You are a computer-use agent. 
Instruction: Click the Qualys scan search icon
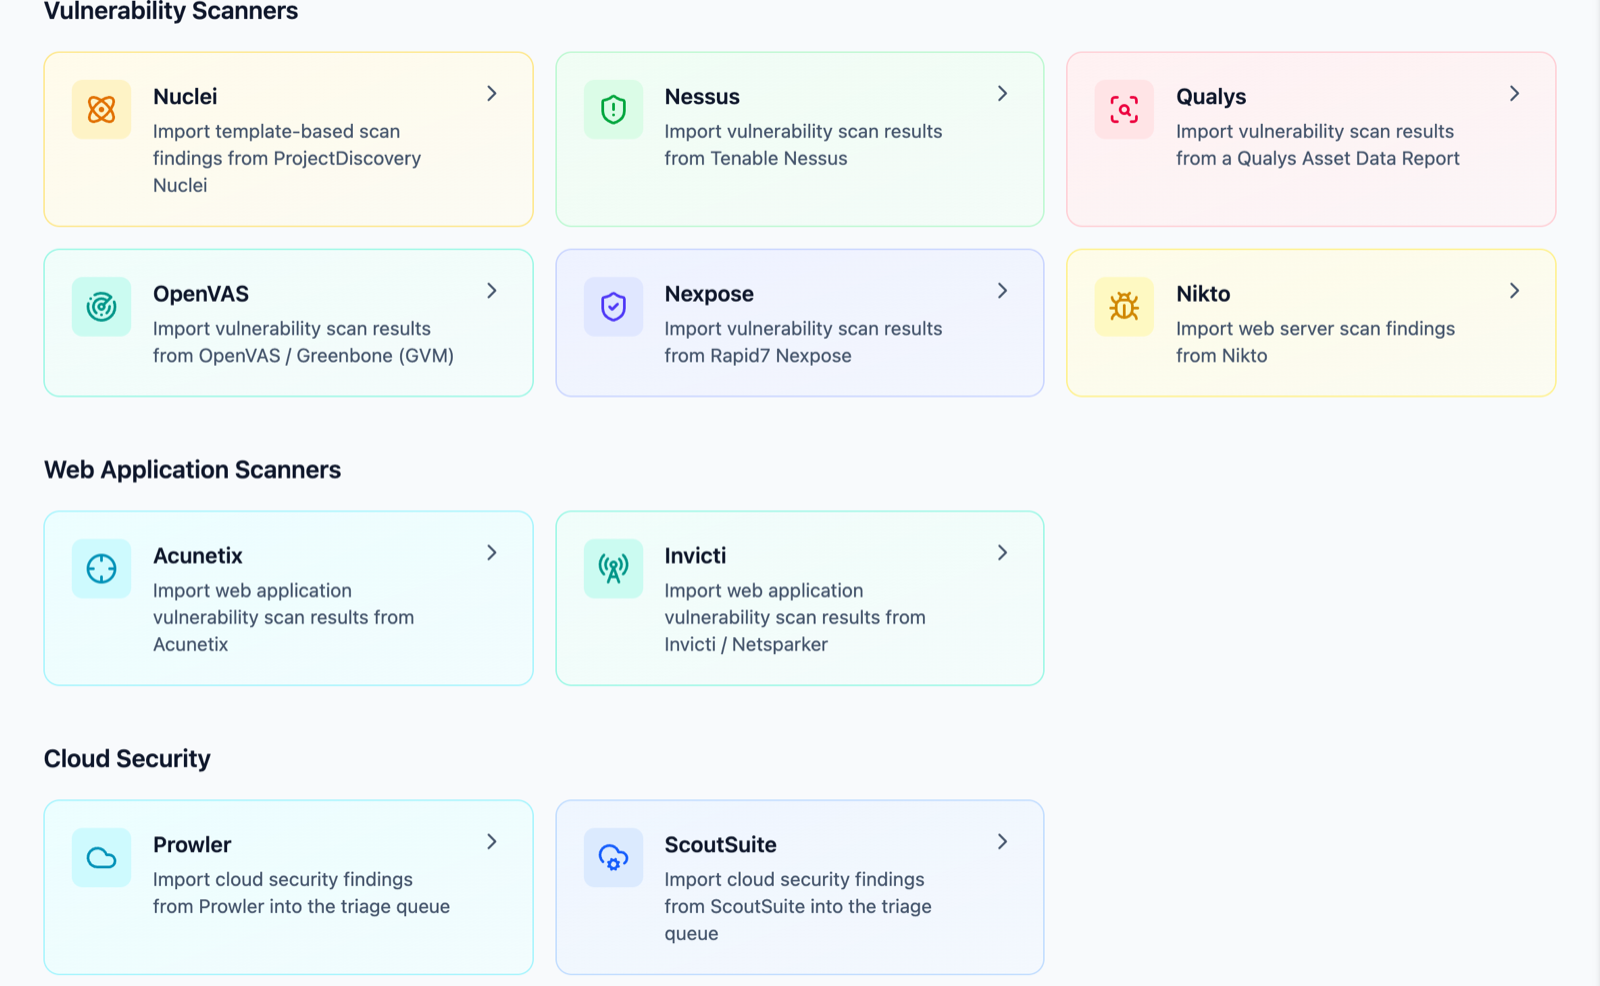[1124, 109]
